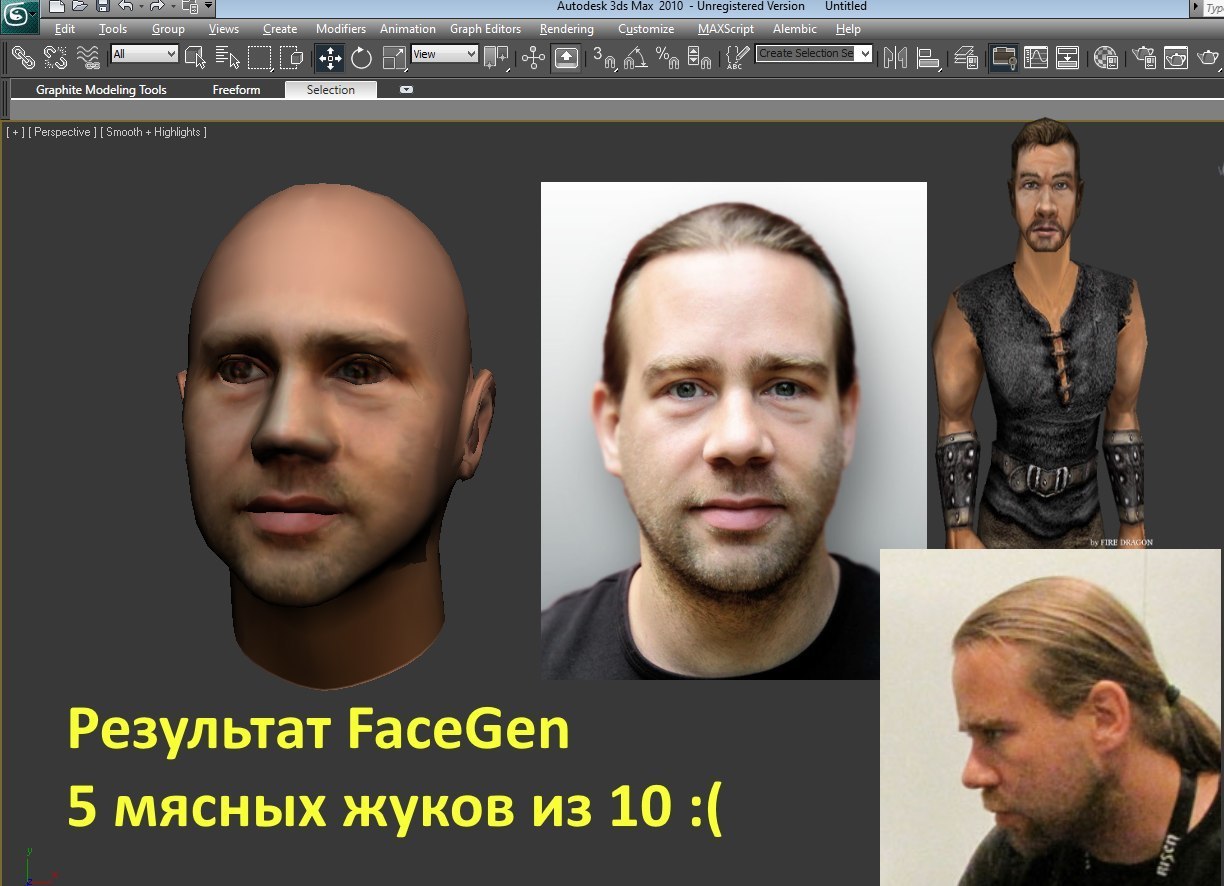Open the Modifiers menu
The height and width of the screenshot is (886, 1224).
coord(341,29)
